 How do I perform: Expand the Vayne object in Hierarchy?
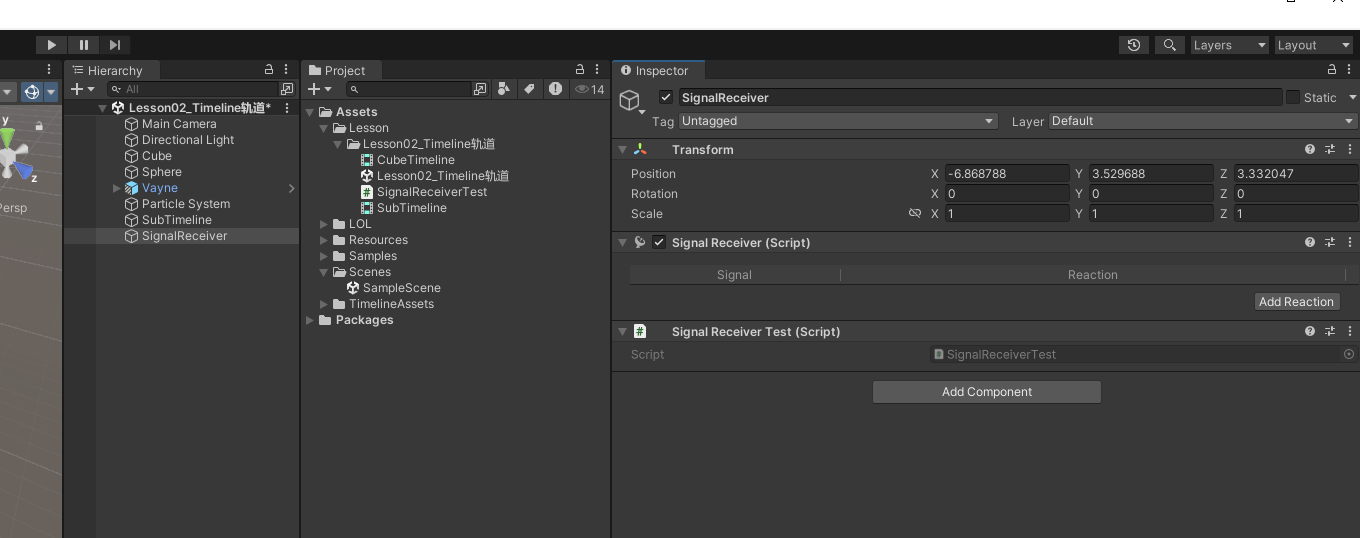[117, 188]
